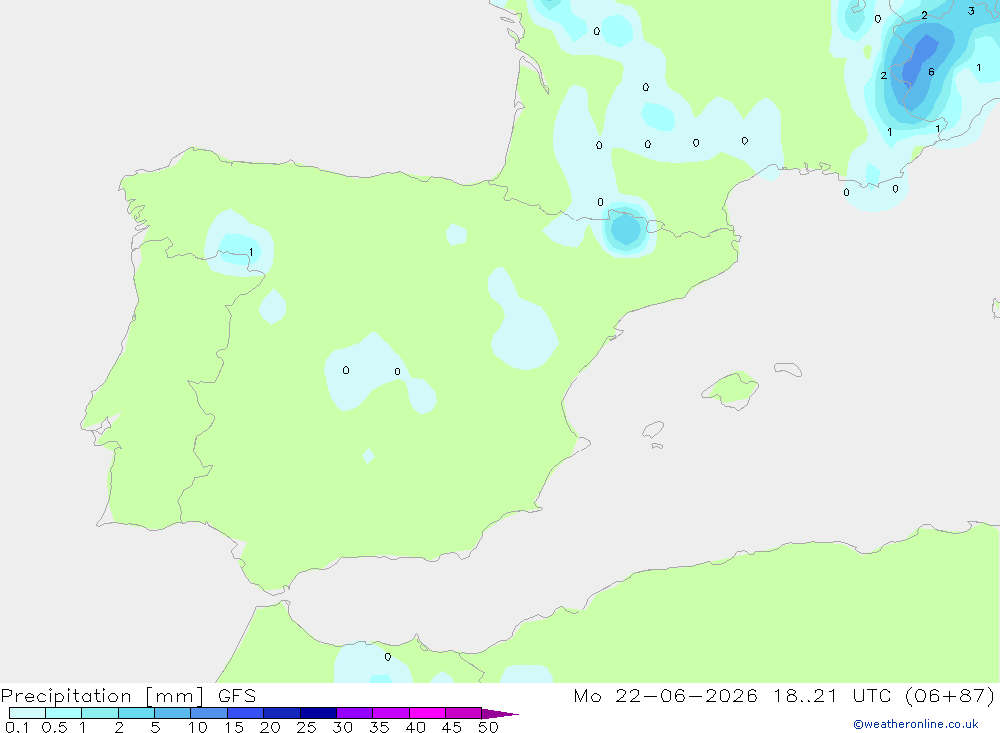Click the '1' value over northwest Spain
Screen dimensions: 1000x733
pyautogui.click(x=251, y=252)
